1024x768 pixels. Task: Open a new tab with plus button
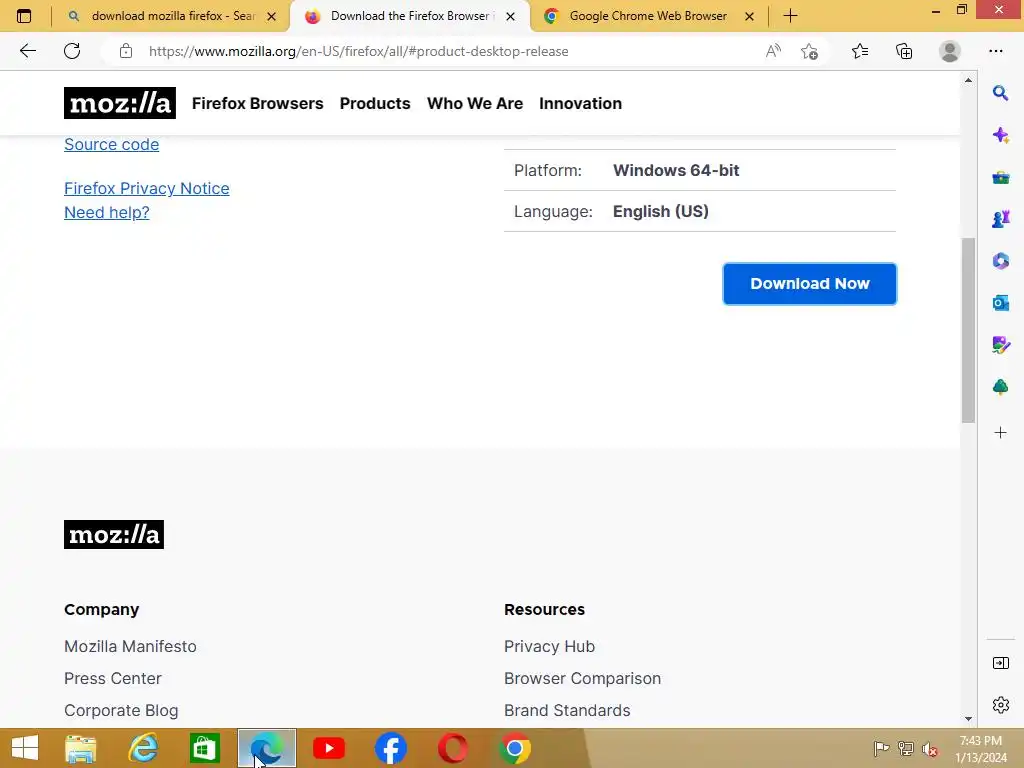[790, 16]
